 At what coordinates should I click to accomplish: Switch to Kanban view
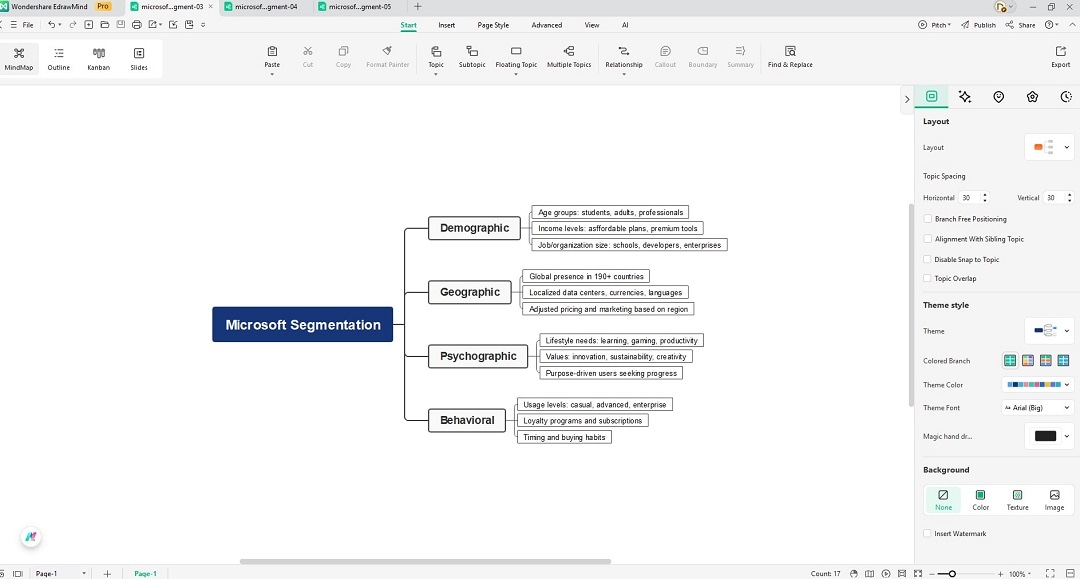click(99, 57)
